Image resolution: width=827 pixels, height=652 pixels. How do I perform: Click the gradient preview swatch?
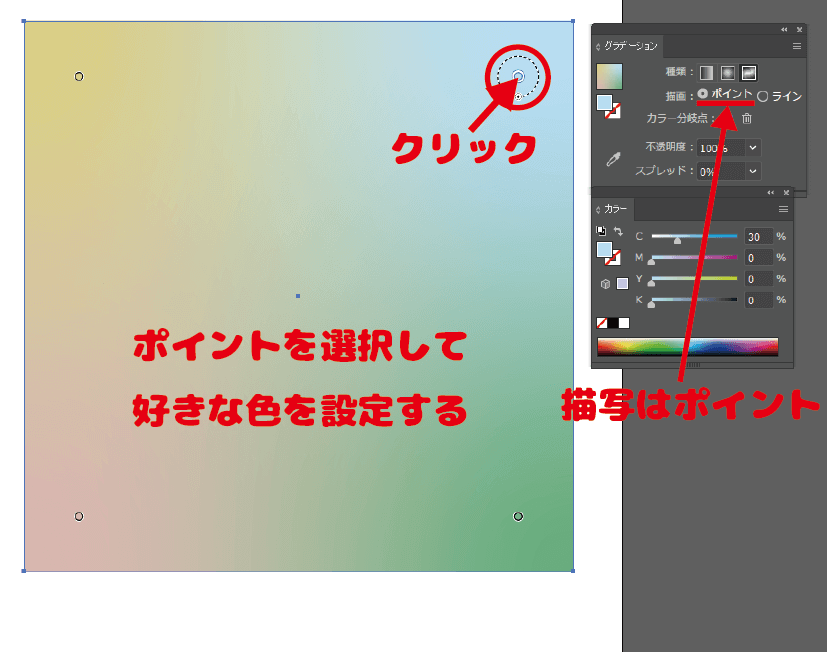609,76
